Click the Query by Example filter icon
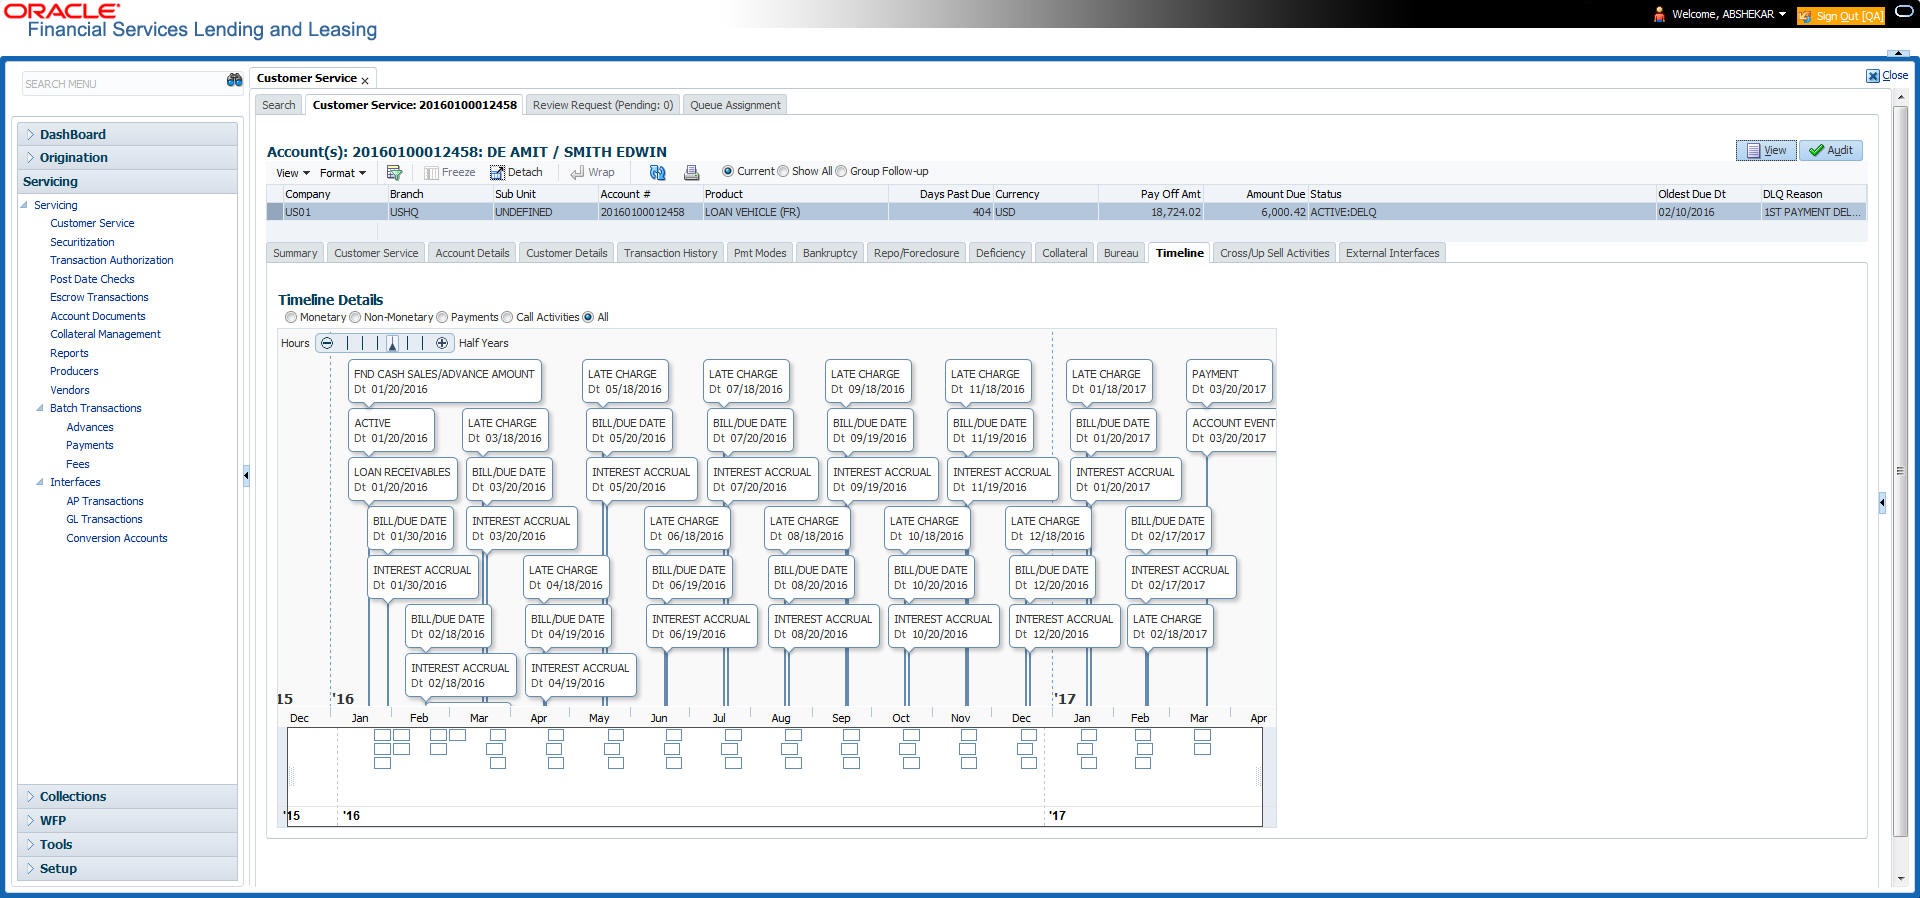Image resolution: width=1920 pixels, height=898 pixels. point(394,172)
